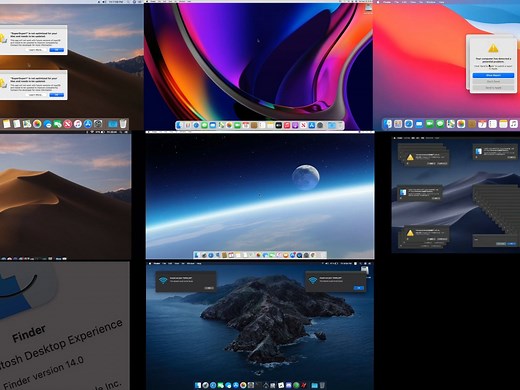The width and height of the screenshot is (520, 390).
Task: Click Learn More in the upper SuperDuper alert
Action: (x=35, y=50)
